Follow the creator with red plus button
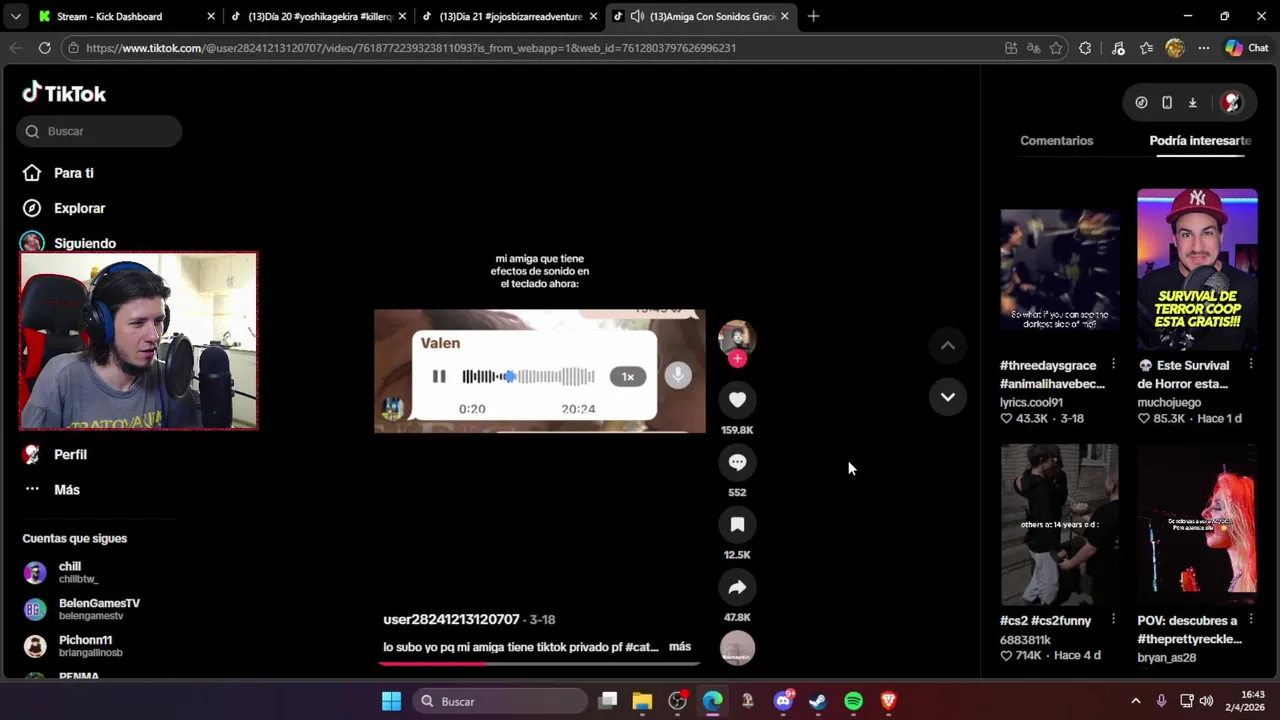 coord(737,359)
